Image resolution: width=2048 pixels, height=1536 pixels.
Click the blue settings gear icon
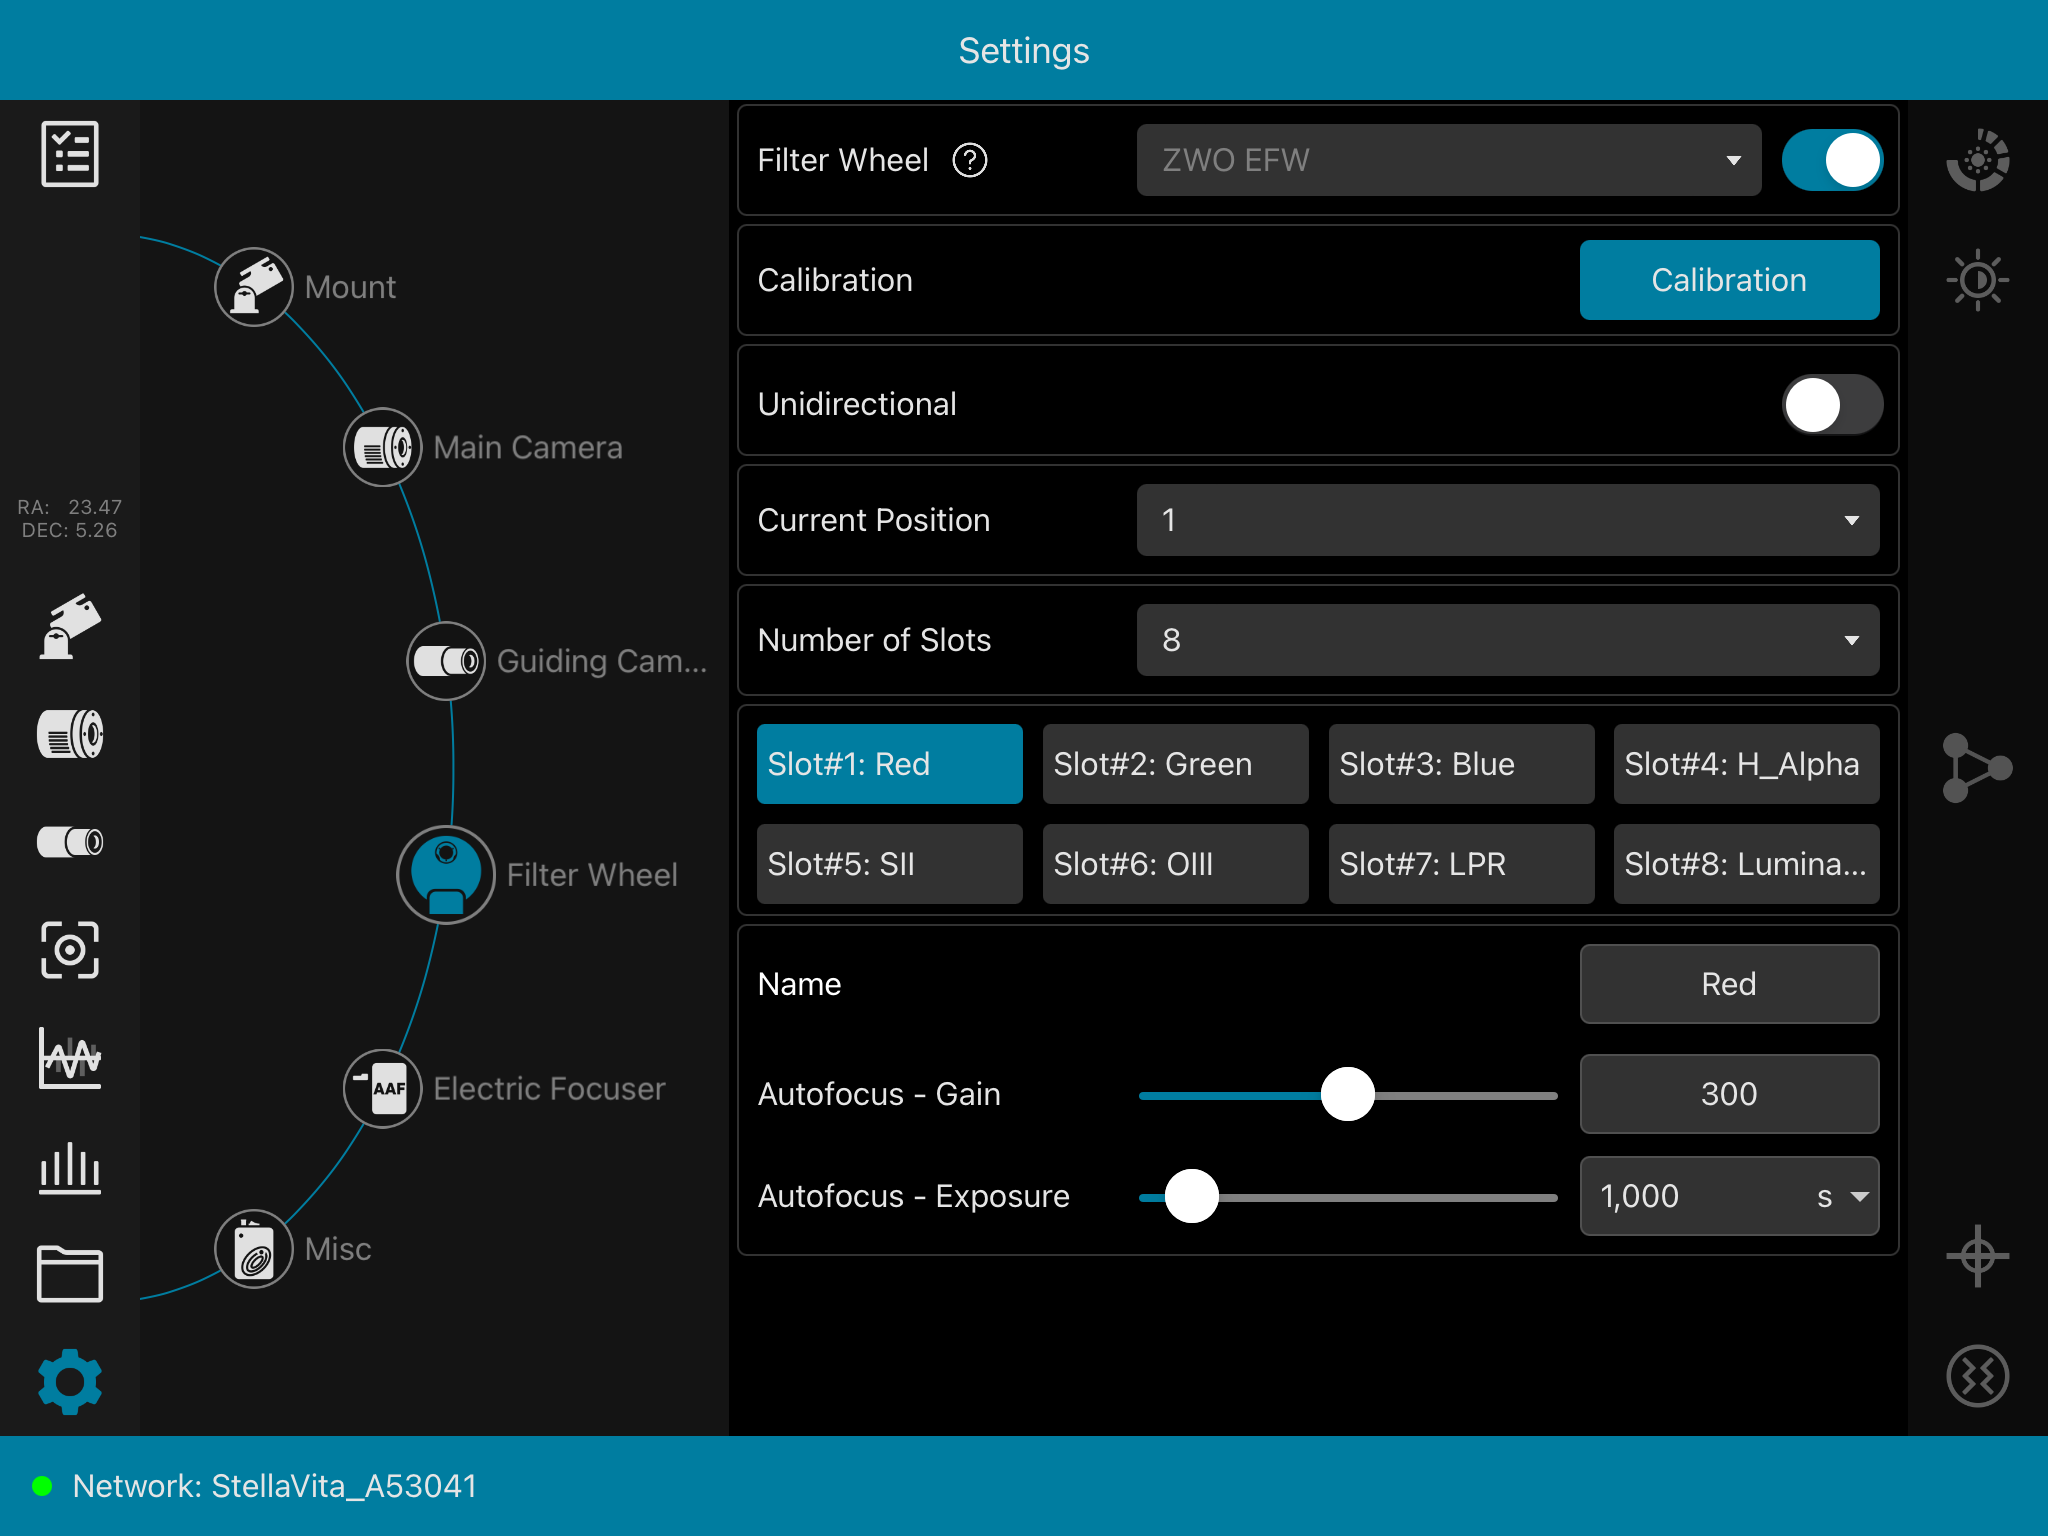(70, 1382)
